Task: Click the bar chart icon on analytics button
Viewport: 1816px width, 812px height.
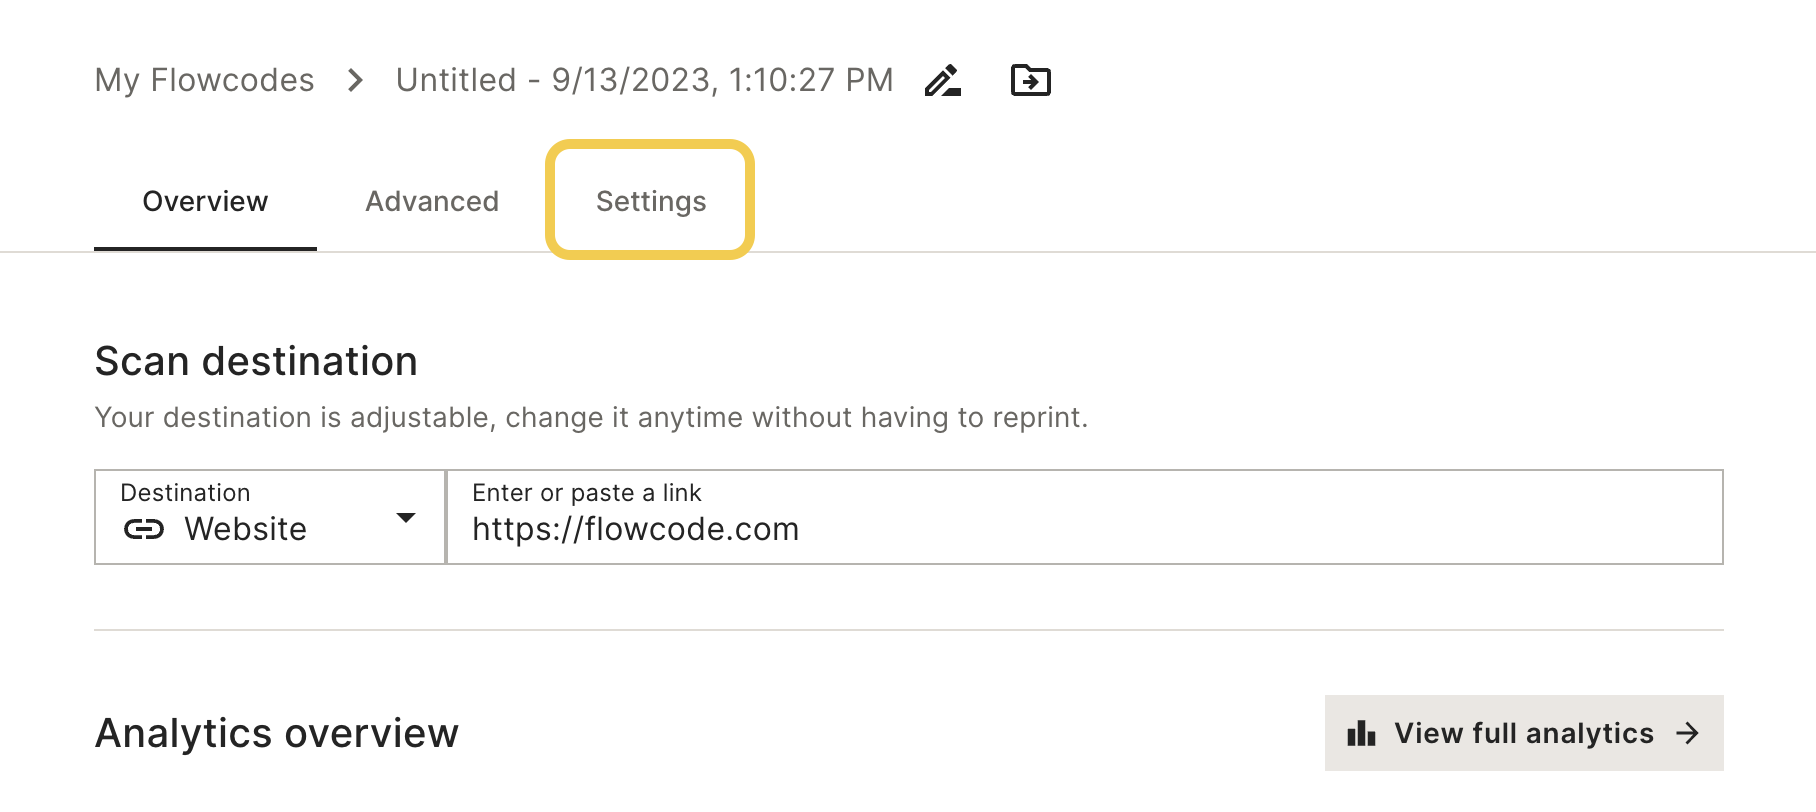Action: click(x=1361, y=733)
